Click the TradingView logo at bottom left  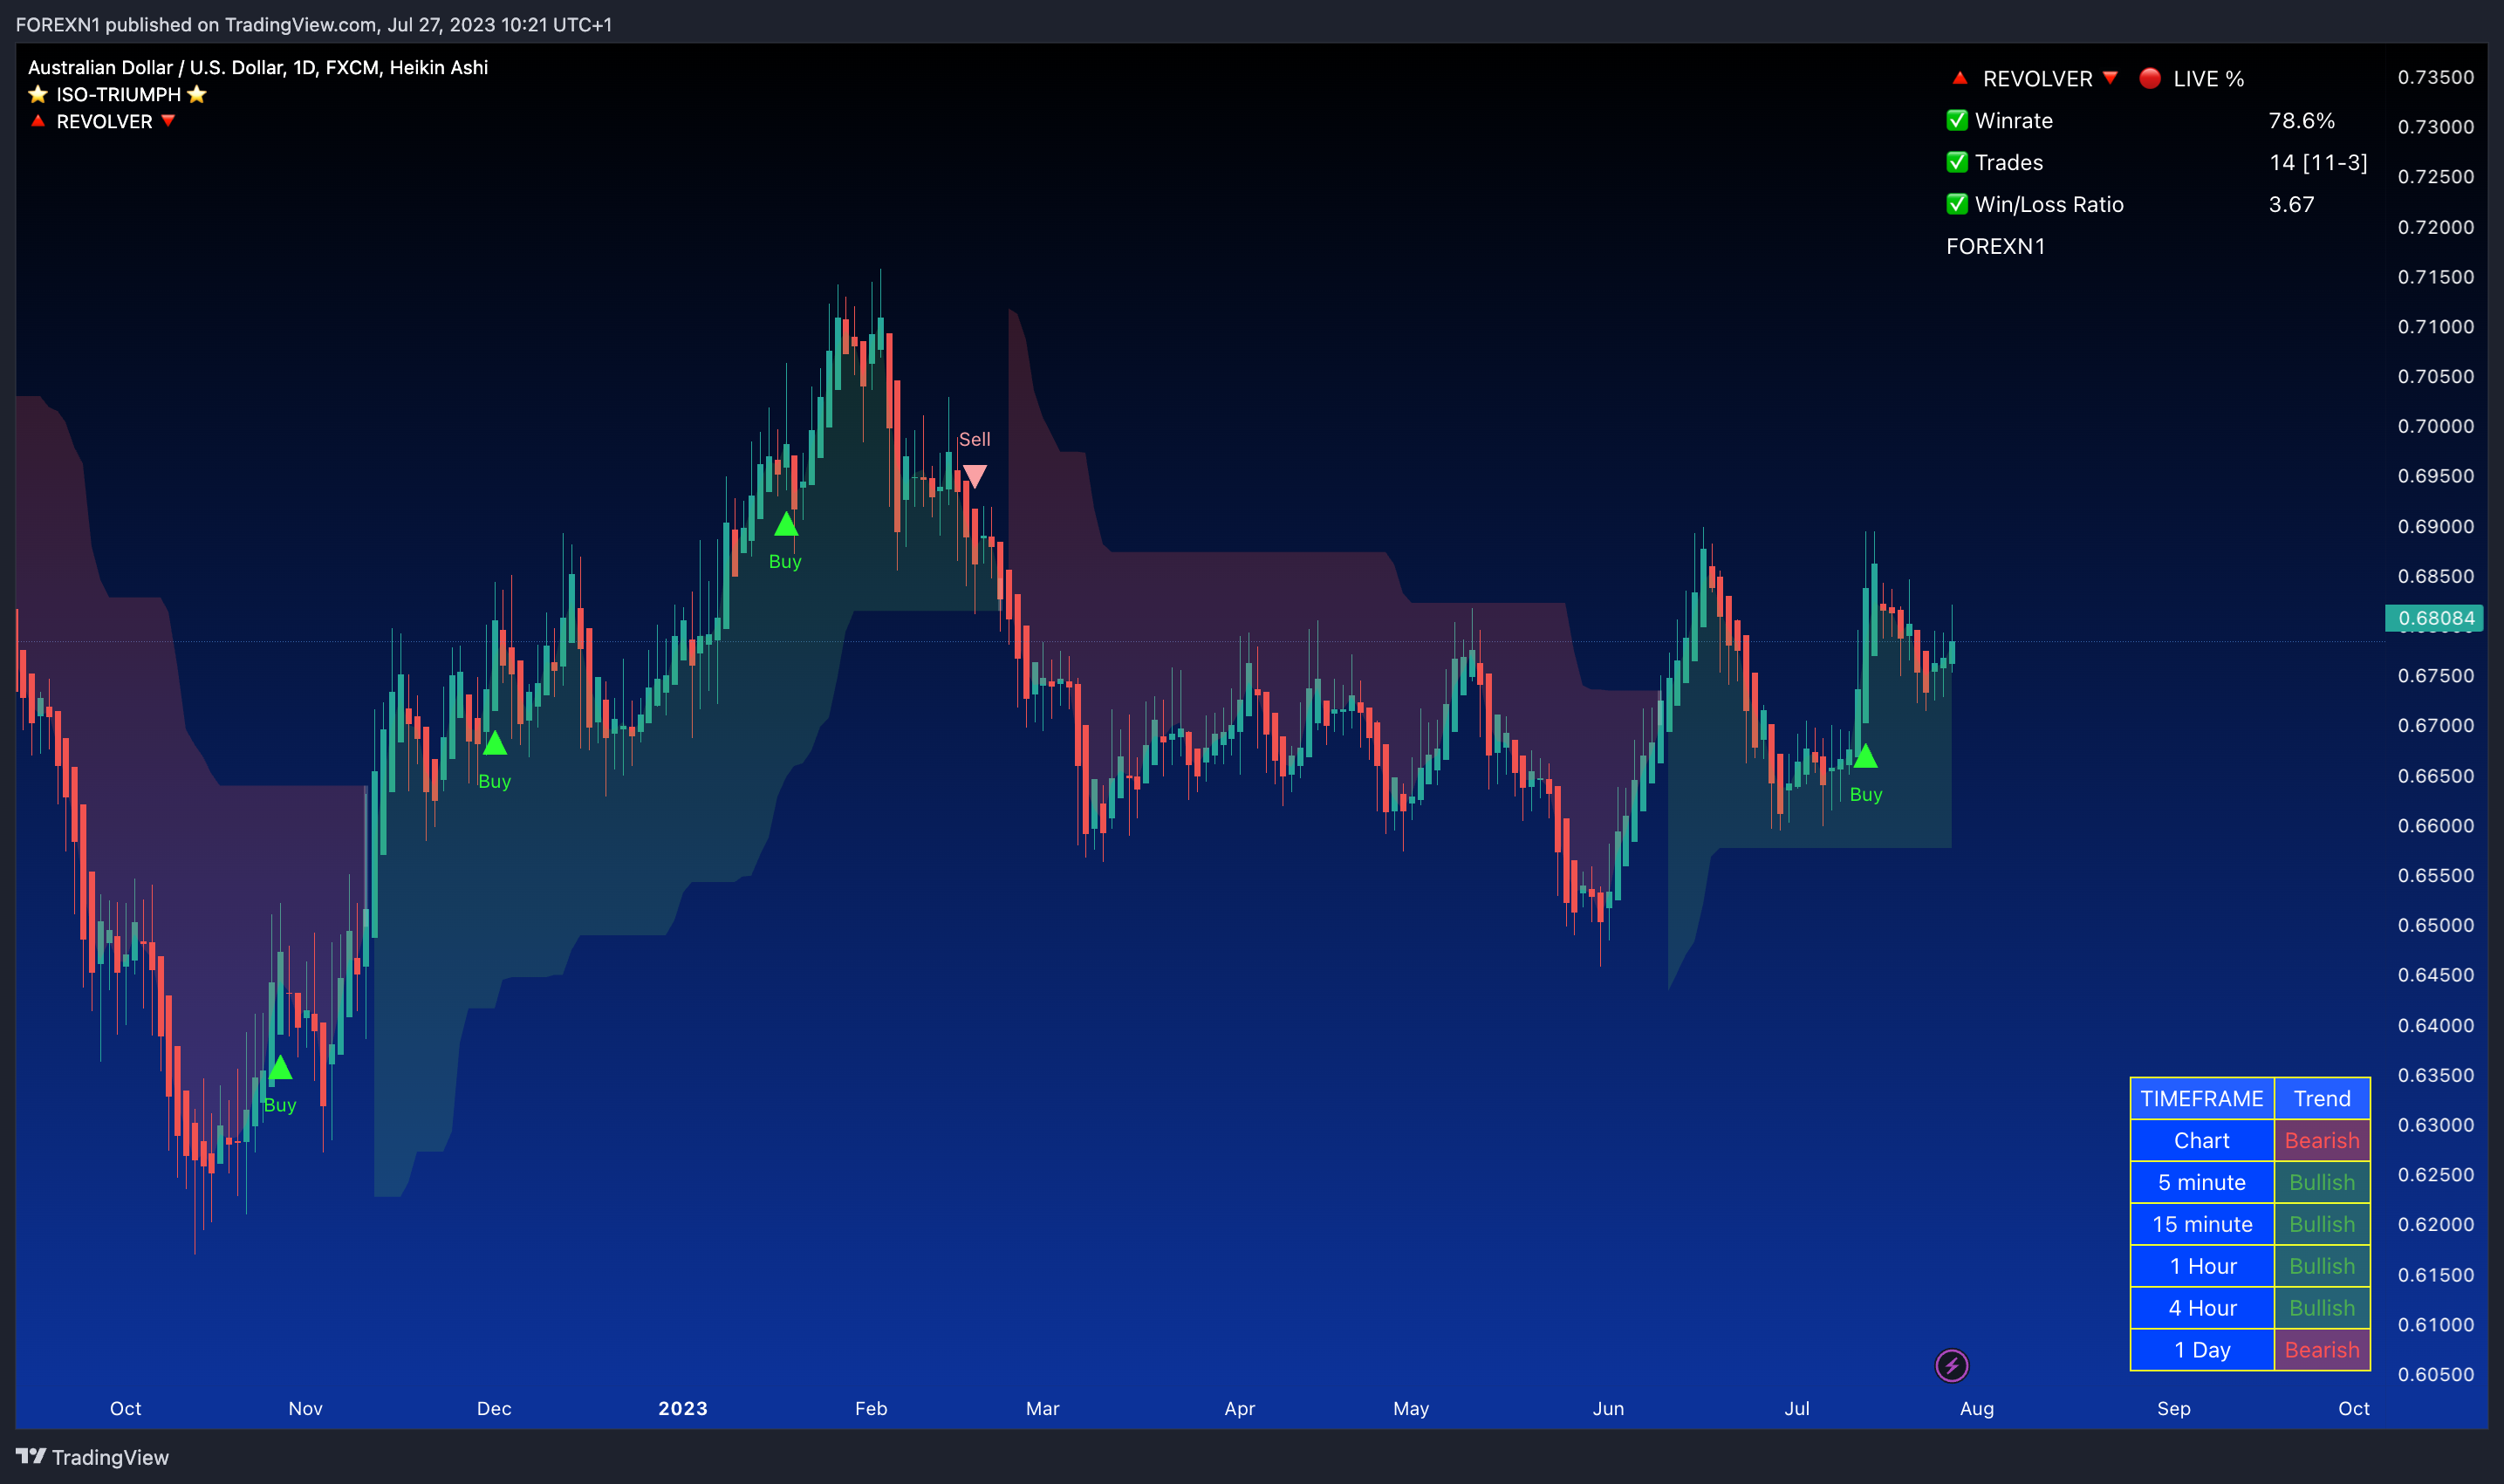coord(92,1457)
